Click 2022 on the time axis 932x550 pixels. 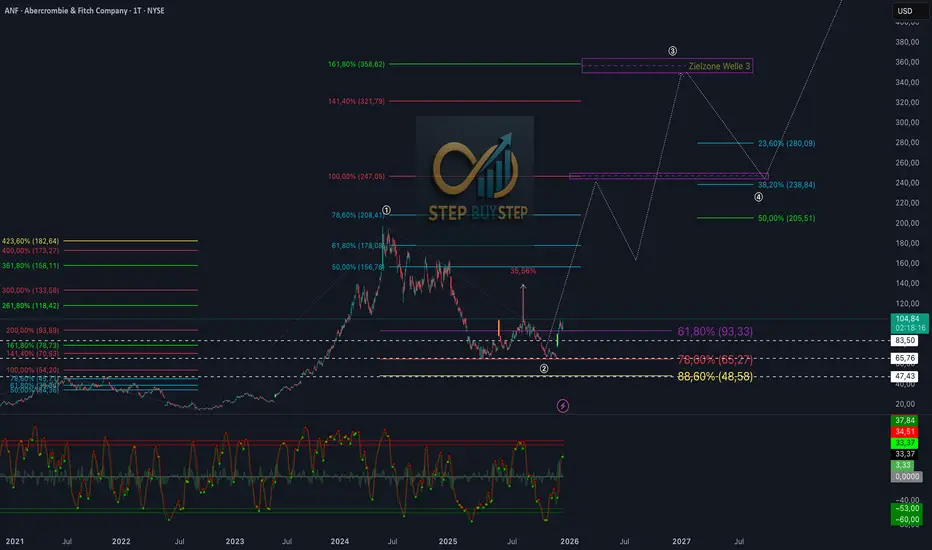pyautogui.click(x=121, y=542)
